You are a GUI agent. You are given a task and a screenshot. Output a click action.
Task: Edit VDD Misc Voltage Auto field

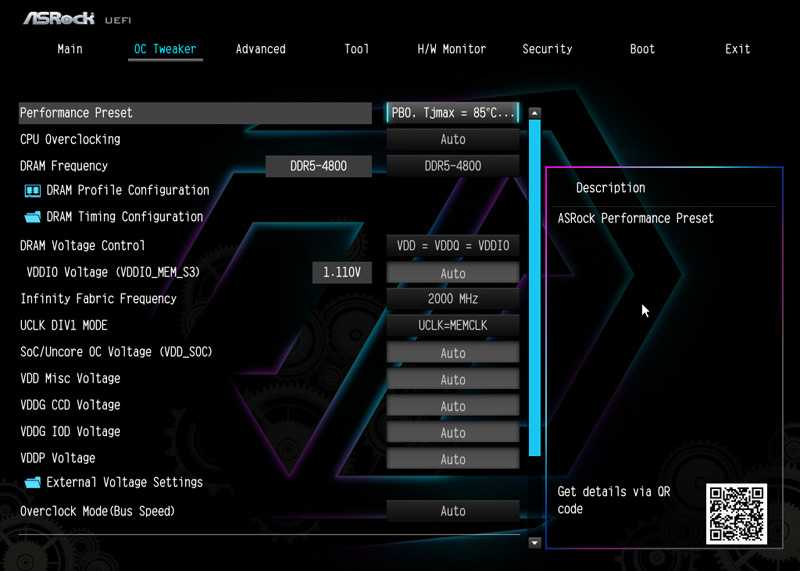tap(453, 379)
